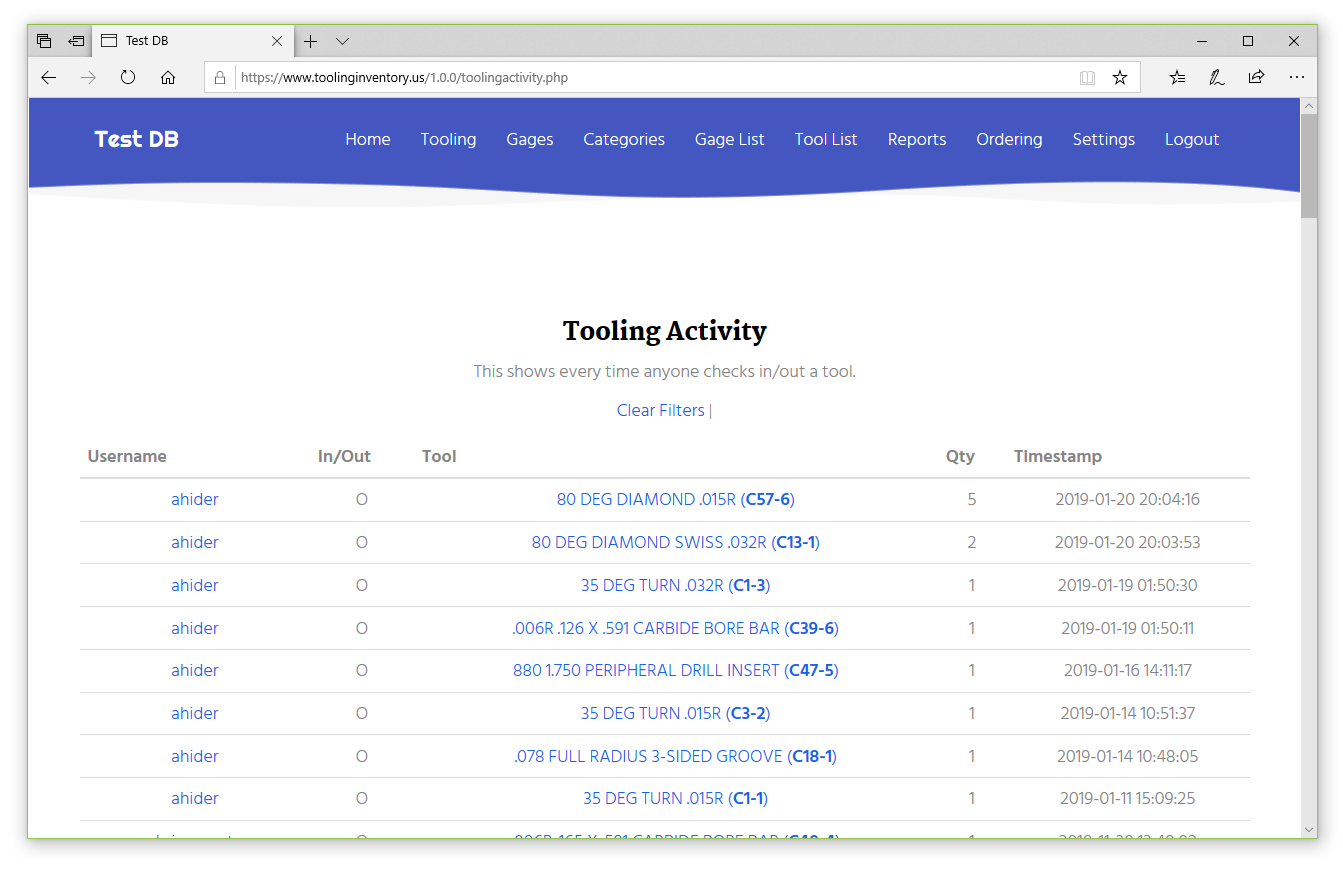Click the add notes pen icon
The width and height of the screenshot is (1343, 869).
[1216, 77]
